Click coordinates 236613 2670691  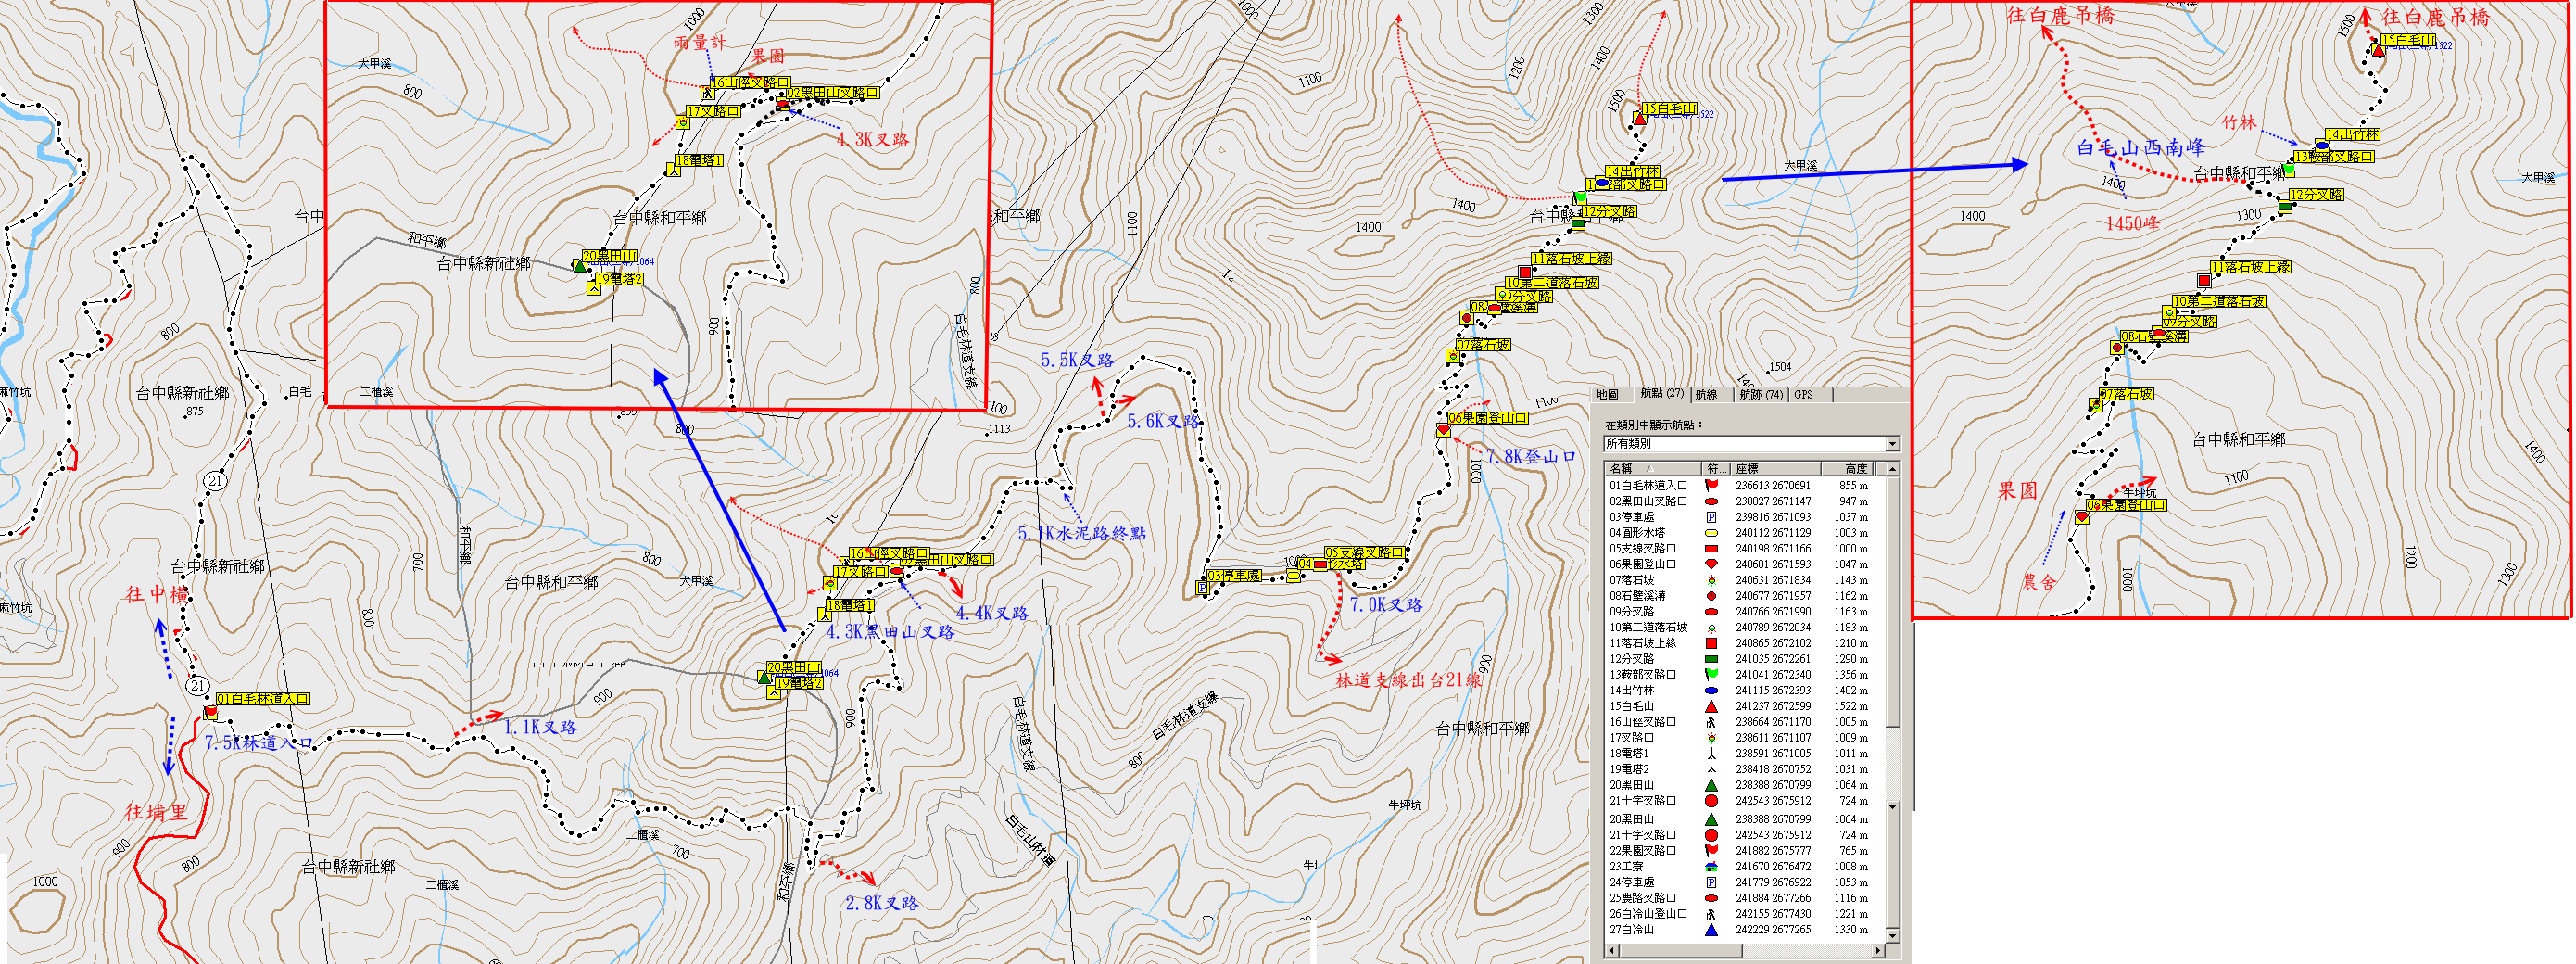tap(1773, 485)
